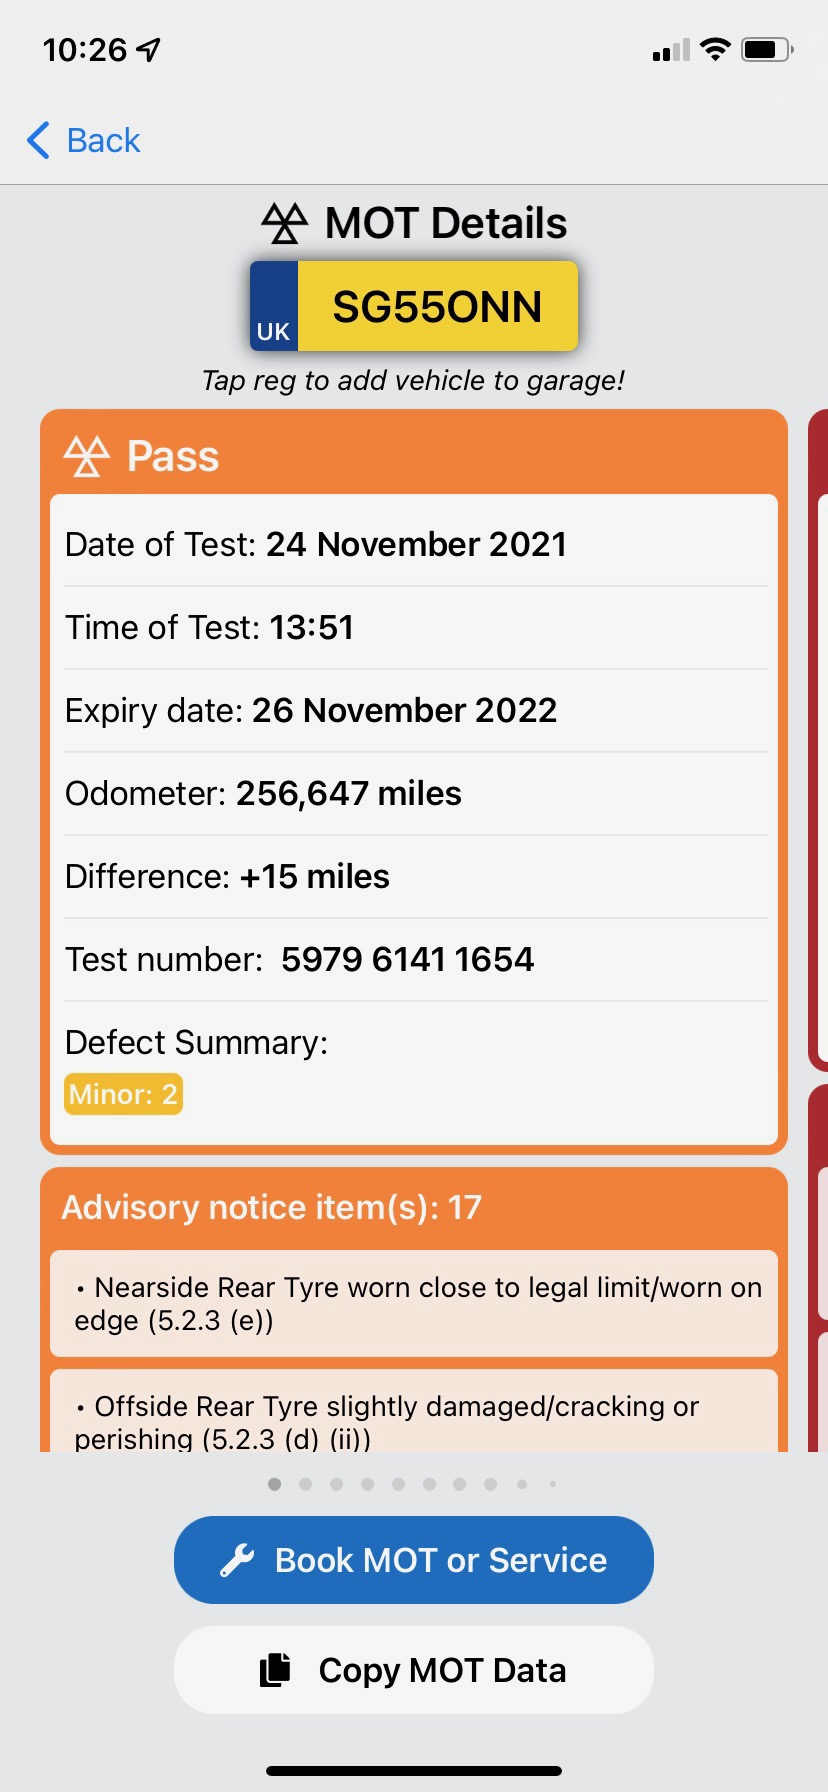Open the Nearside Rear Tyre advisory item
Viewport: 828px width, 1792px height.
tap(414, 1303)
